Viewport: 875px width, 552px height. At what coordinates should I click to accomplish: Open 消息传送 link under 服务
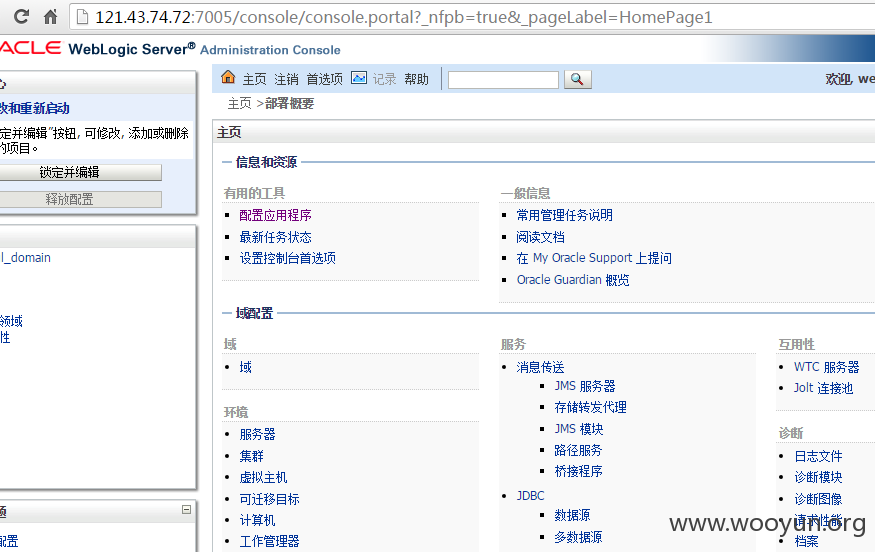pyautogui.click(x=540, y=367)
